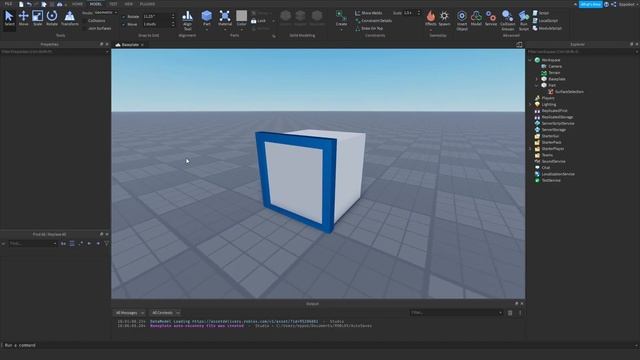Open the Color dropdown arrow

pyautogui.click(x=242, y=29)
